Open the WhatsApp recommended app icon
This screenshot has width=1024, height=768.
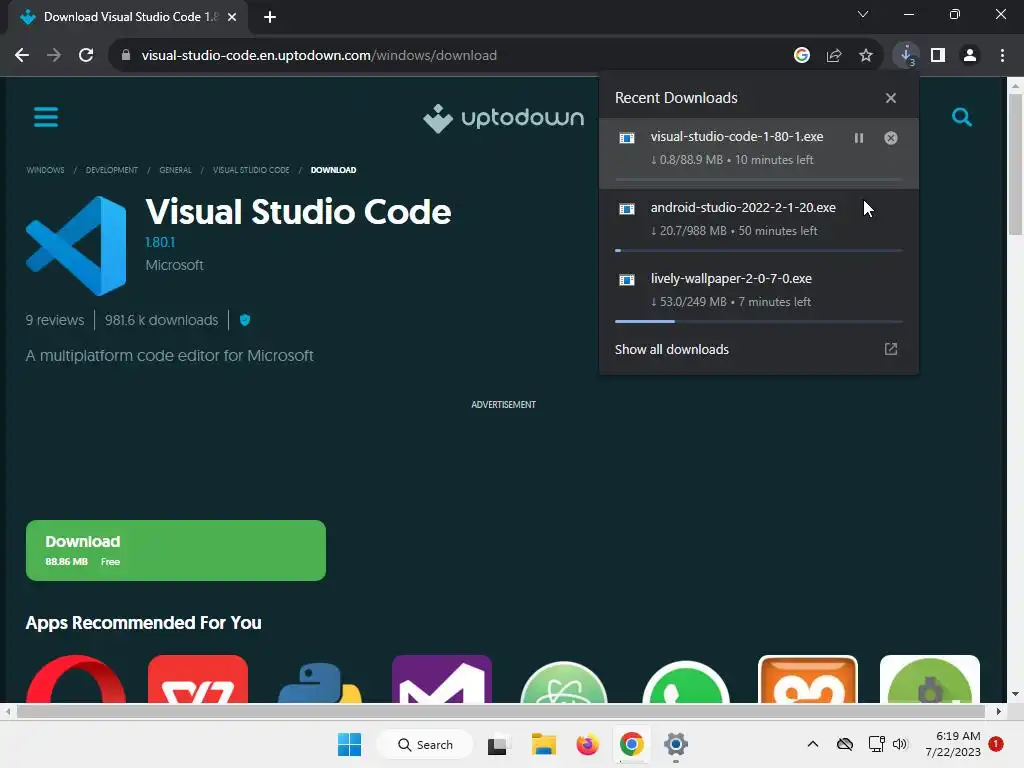coord(686,682)
